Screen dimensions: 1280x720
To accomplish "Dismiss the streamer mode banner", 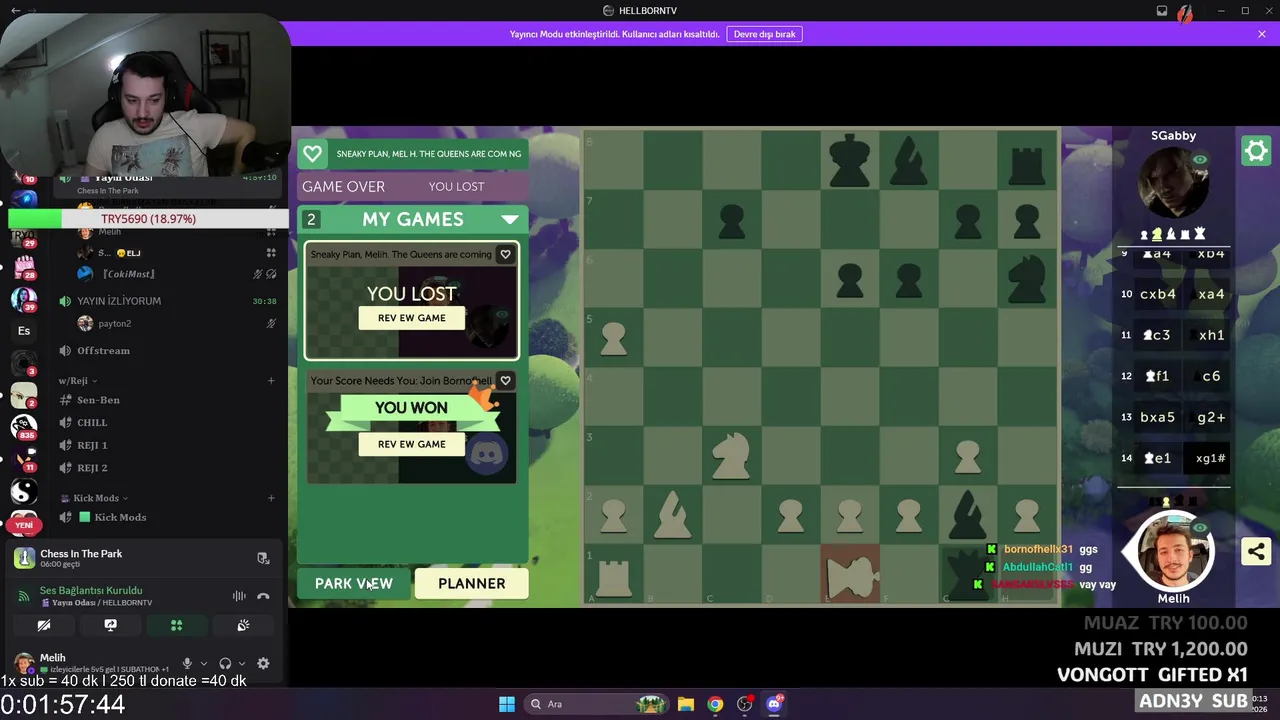I will 1262,34.
